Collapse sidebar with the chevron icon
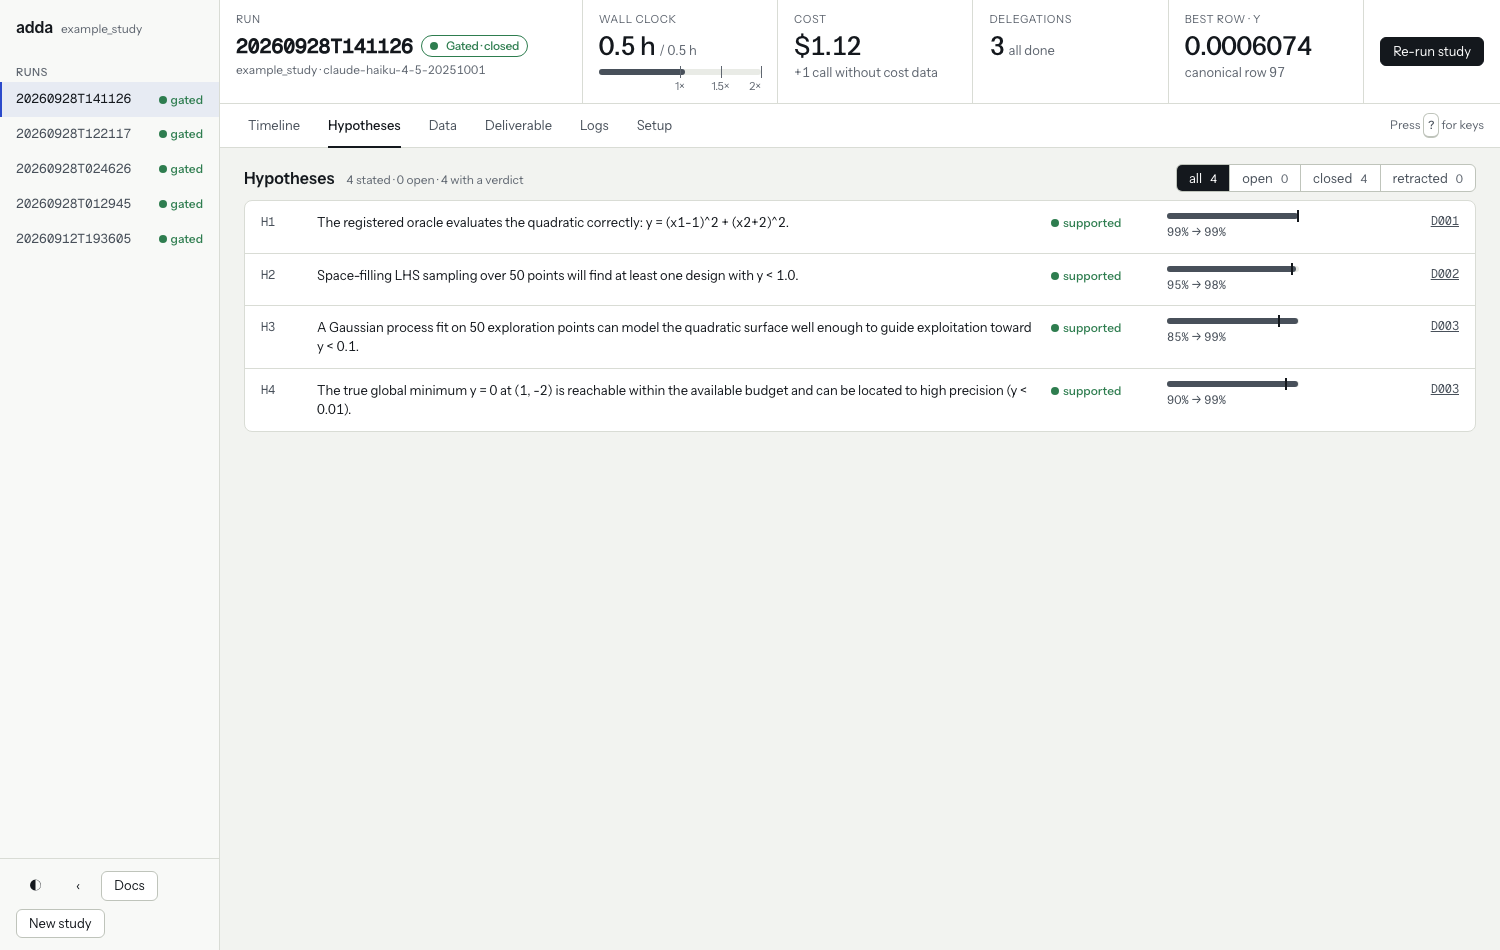Image resolution: width=1500 pixels, height=950 pixels. (78, 885)
